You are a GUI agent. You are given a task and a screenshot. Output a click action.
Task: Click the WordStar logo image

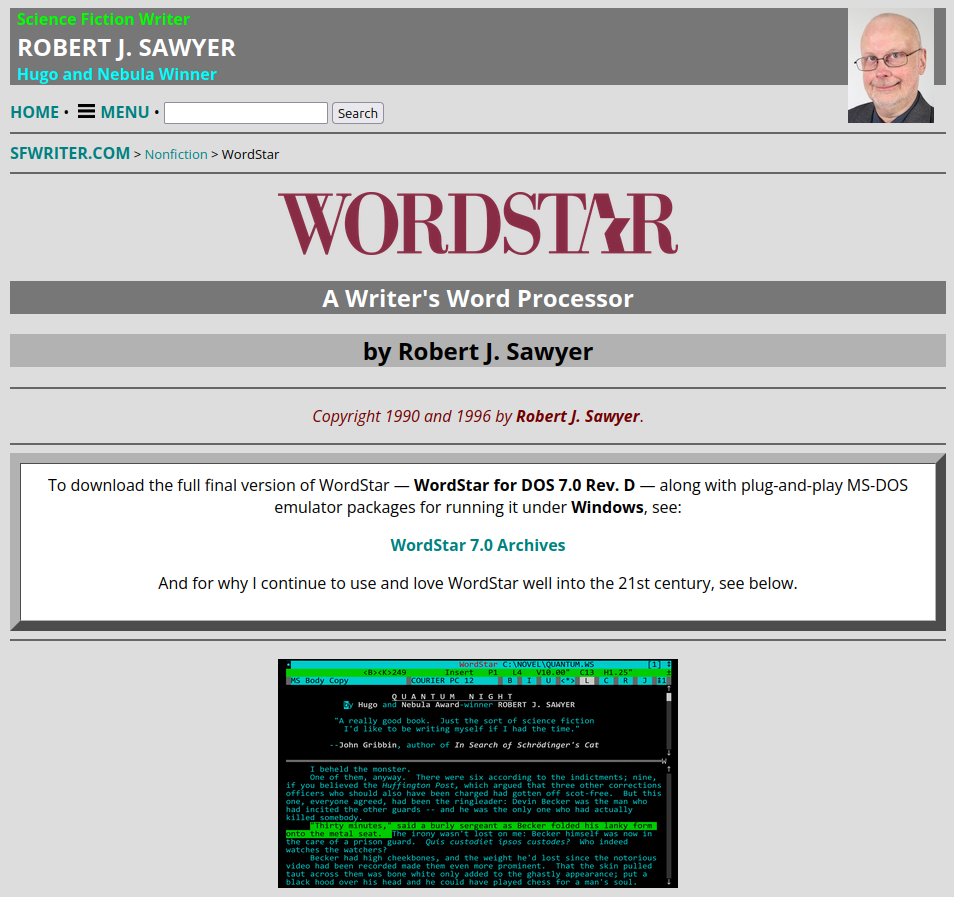tap(478, 223)
